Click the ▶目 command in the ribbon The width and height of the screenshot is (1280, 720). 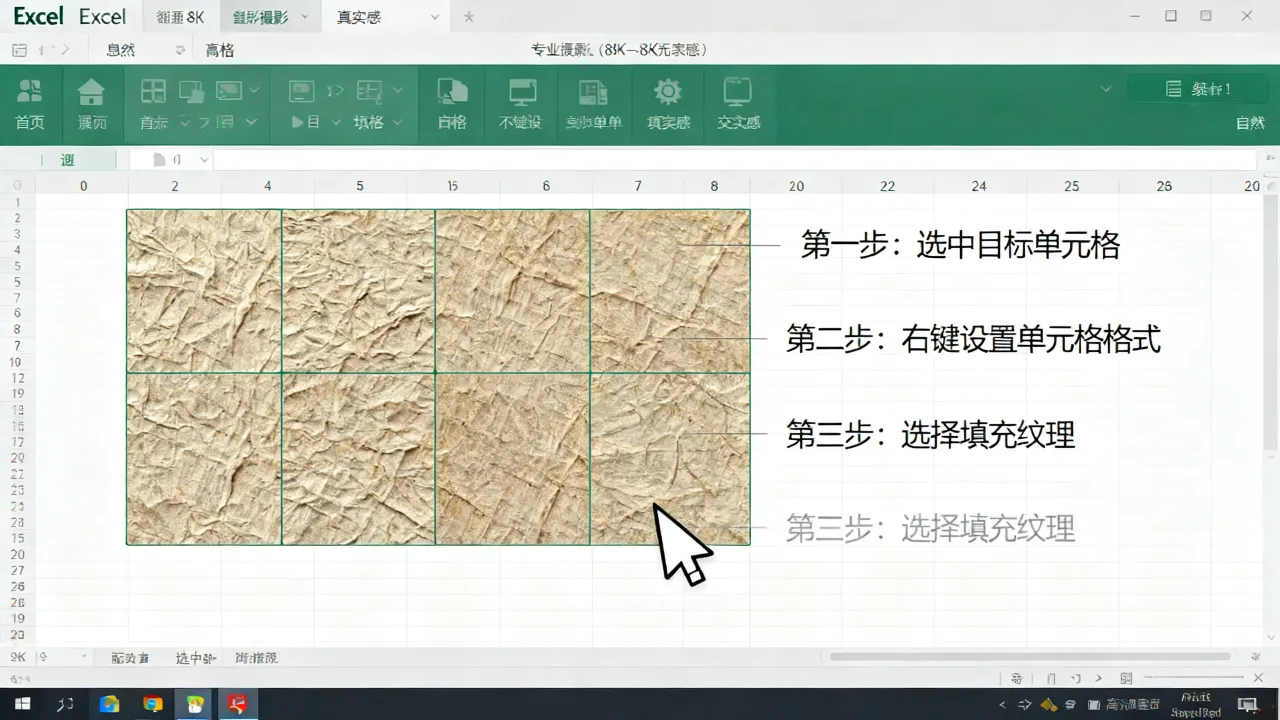click(x=305, y=122)
